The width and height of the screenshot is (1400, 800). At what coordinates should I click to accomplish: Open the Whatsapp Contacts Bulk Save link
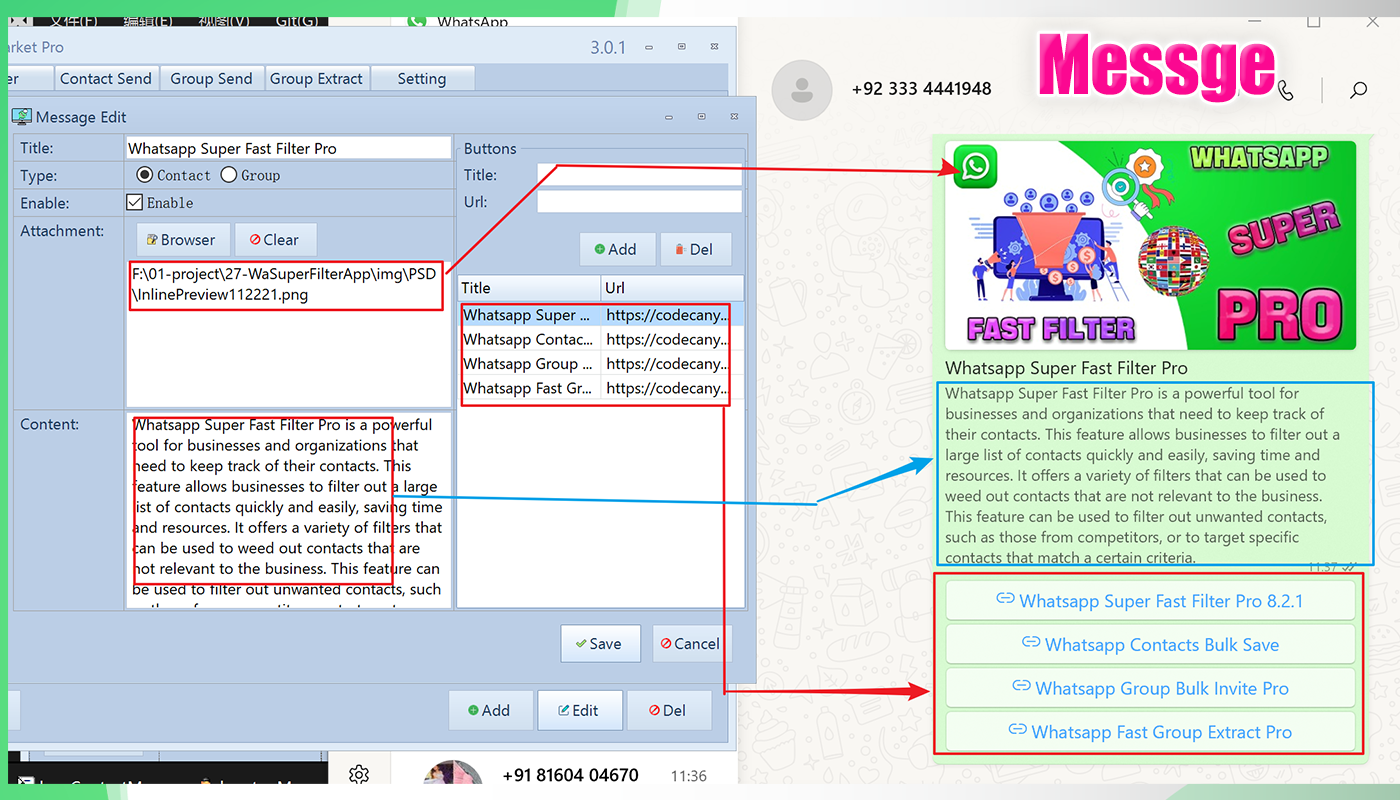click(1149, 645)
